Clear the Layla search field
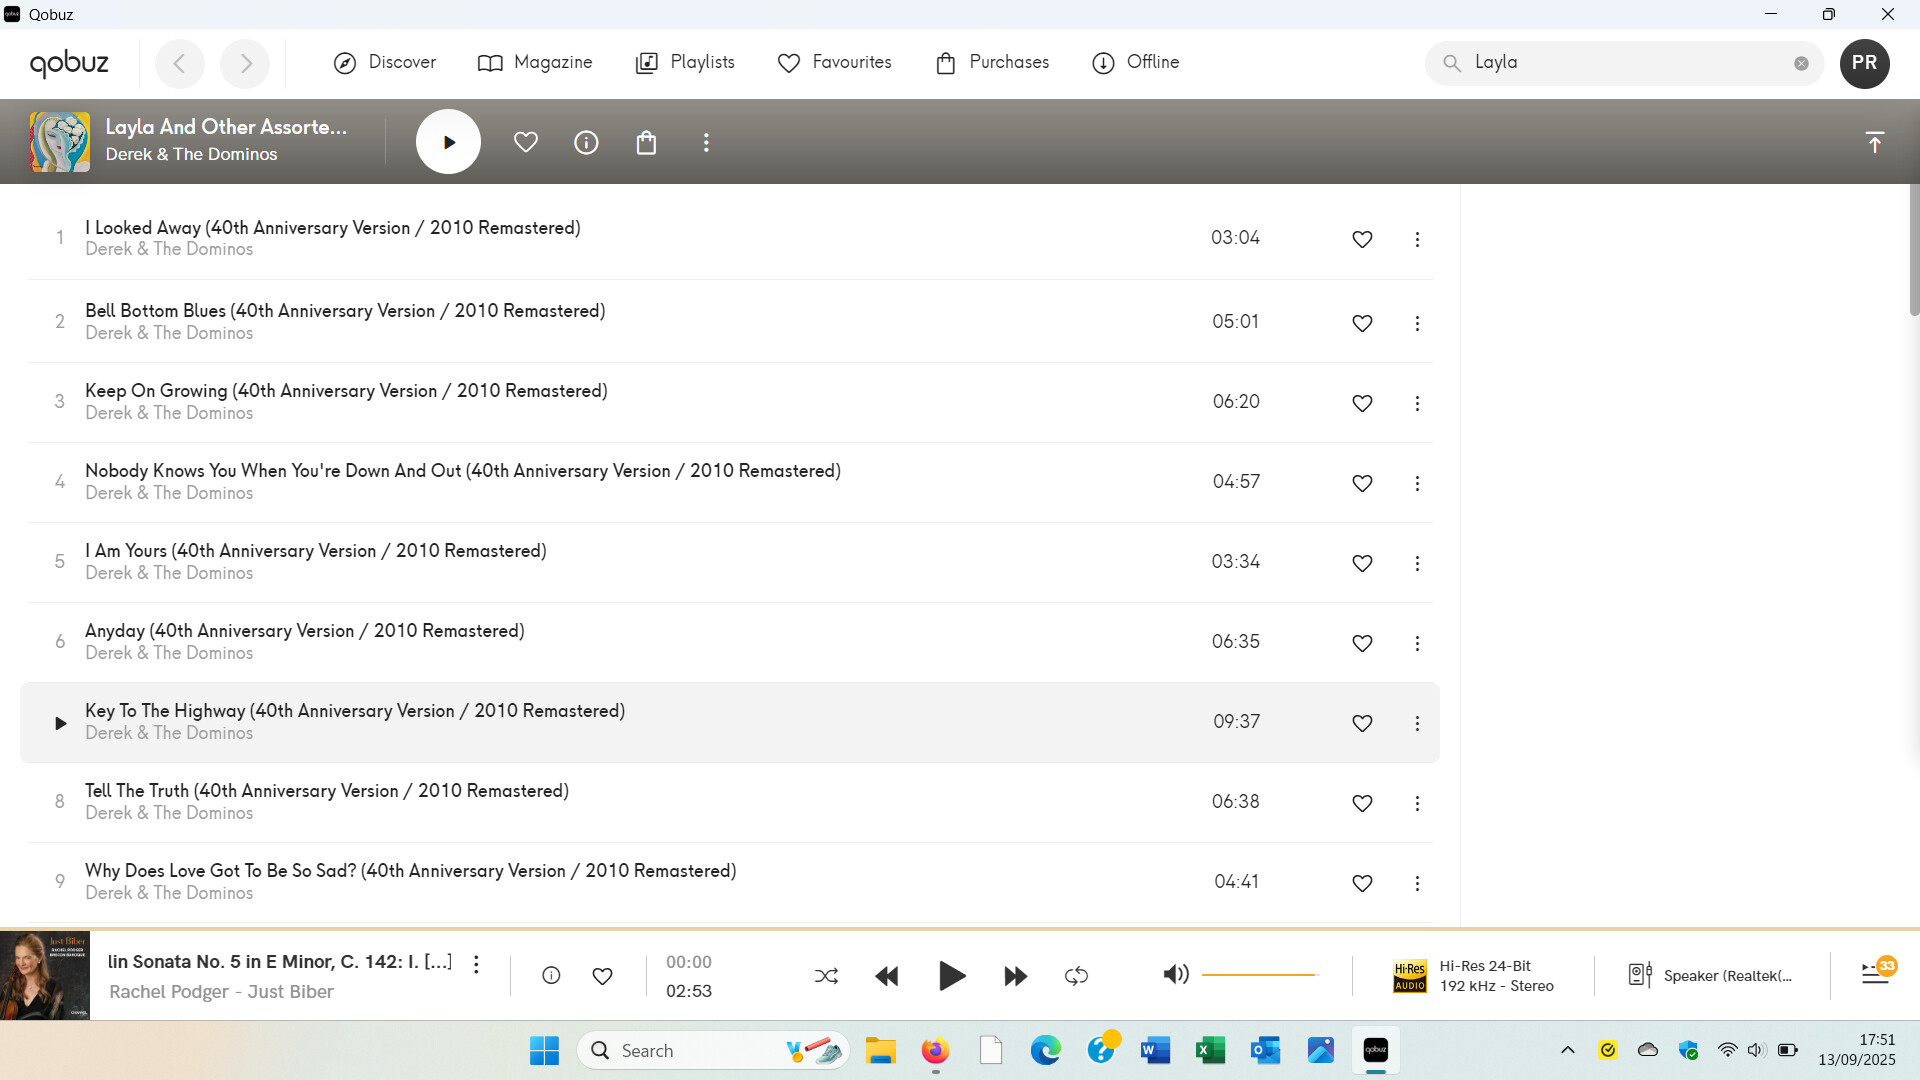This screenshot has height=1080, width=1920. pyautogui.click(x=1801, y=63)
